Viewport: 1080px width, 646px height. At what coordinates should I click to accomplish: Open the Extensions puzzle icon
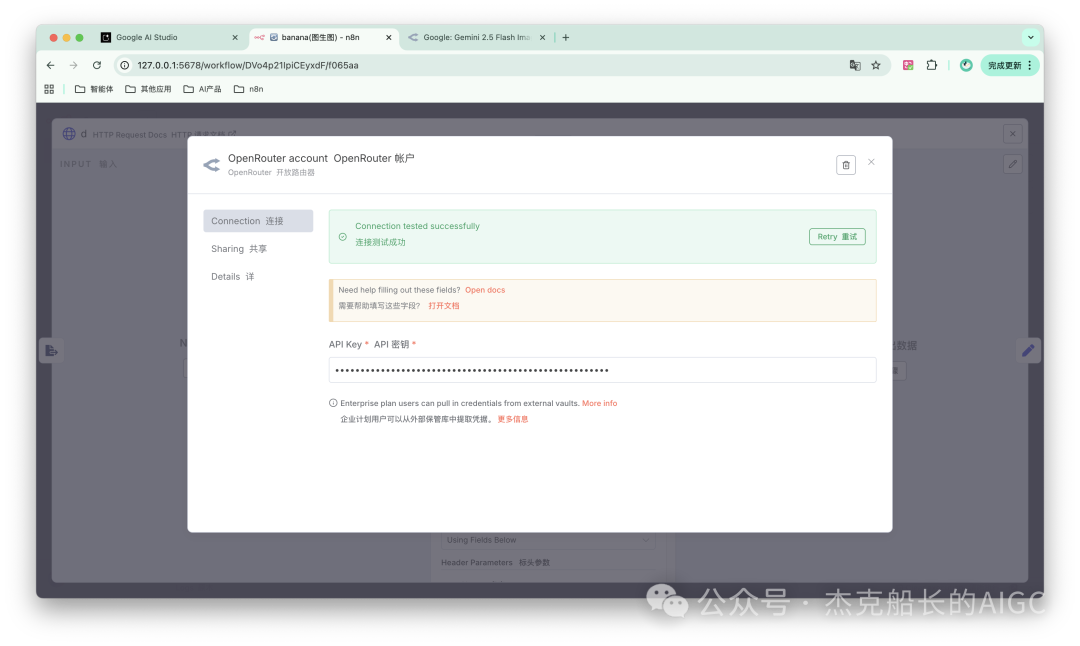coord(932,65)
